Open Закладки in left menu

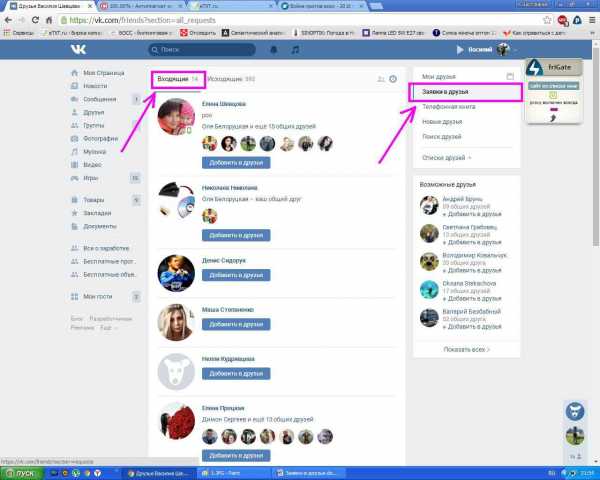coord(97,213)
